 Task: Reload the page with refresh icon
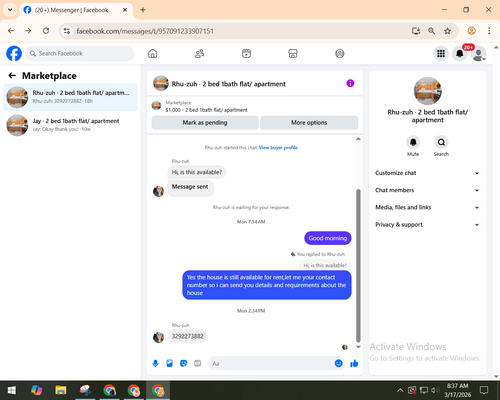tap(46, 31)
